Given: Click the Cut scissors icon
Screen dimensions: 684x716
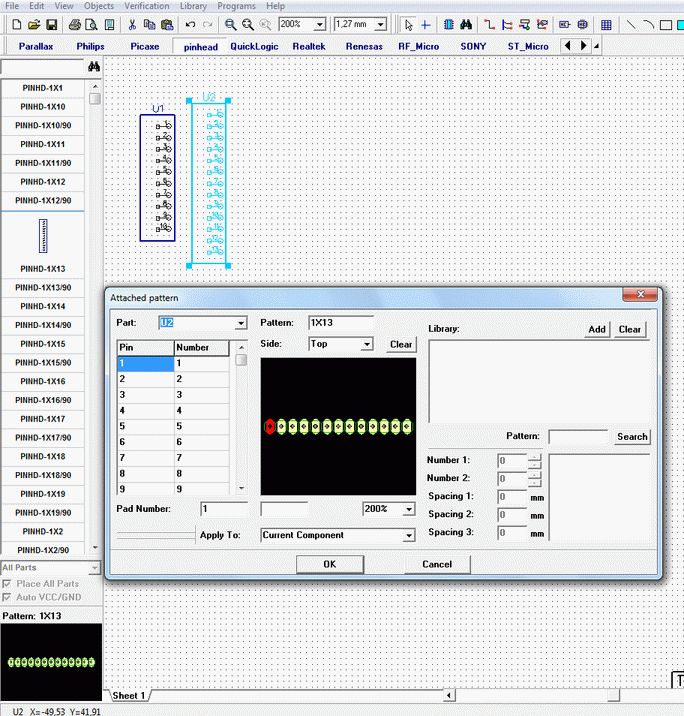Looking at the screenshot, I should [130, 24].
